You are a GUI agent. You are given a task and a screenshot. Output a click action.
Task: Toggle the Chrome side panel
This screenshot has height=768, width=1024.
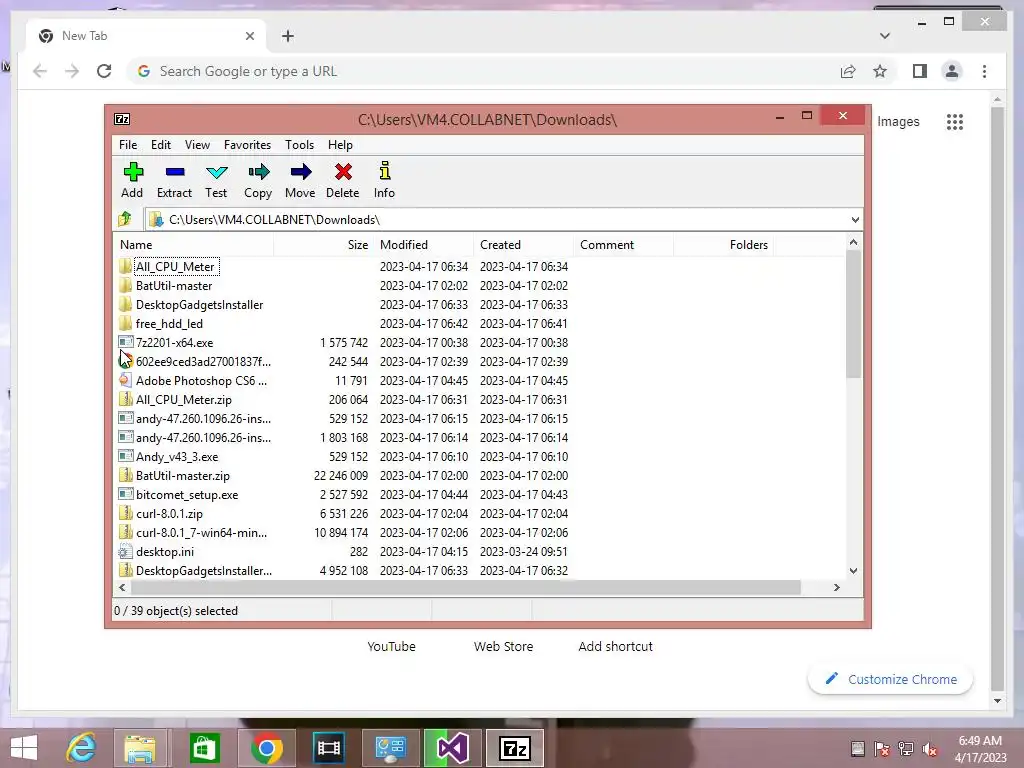pos(920,71)
